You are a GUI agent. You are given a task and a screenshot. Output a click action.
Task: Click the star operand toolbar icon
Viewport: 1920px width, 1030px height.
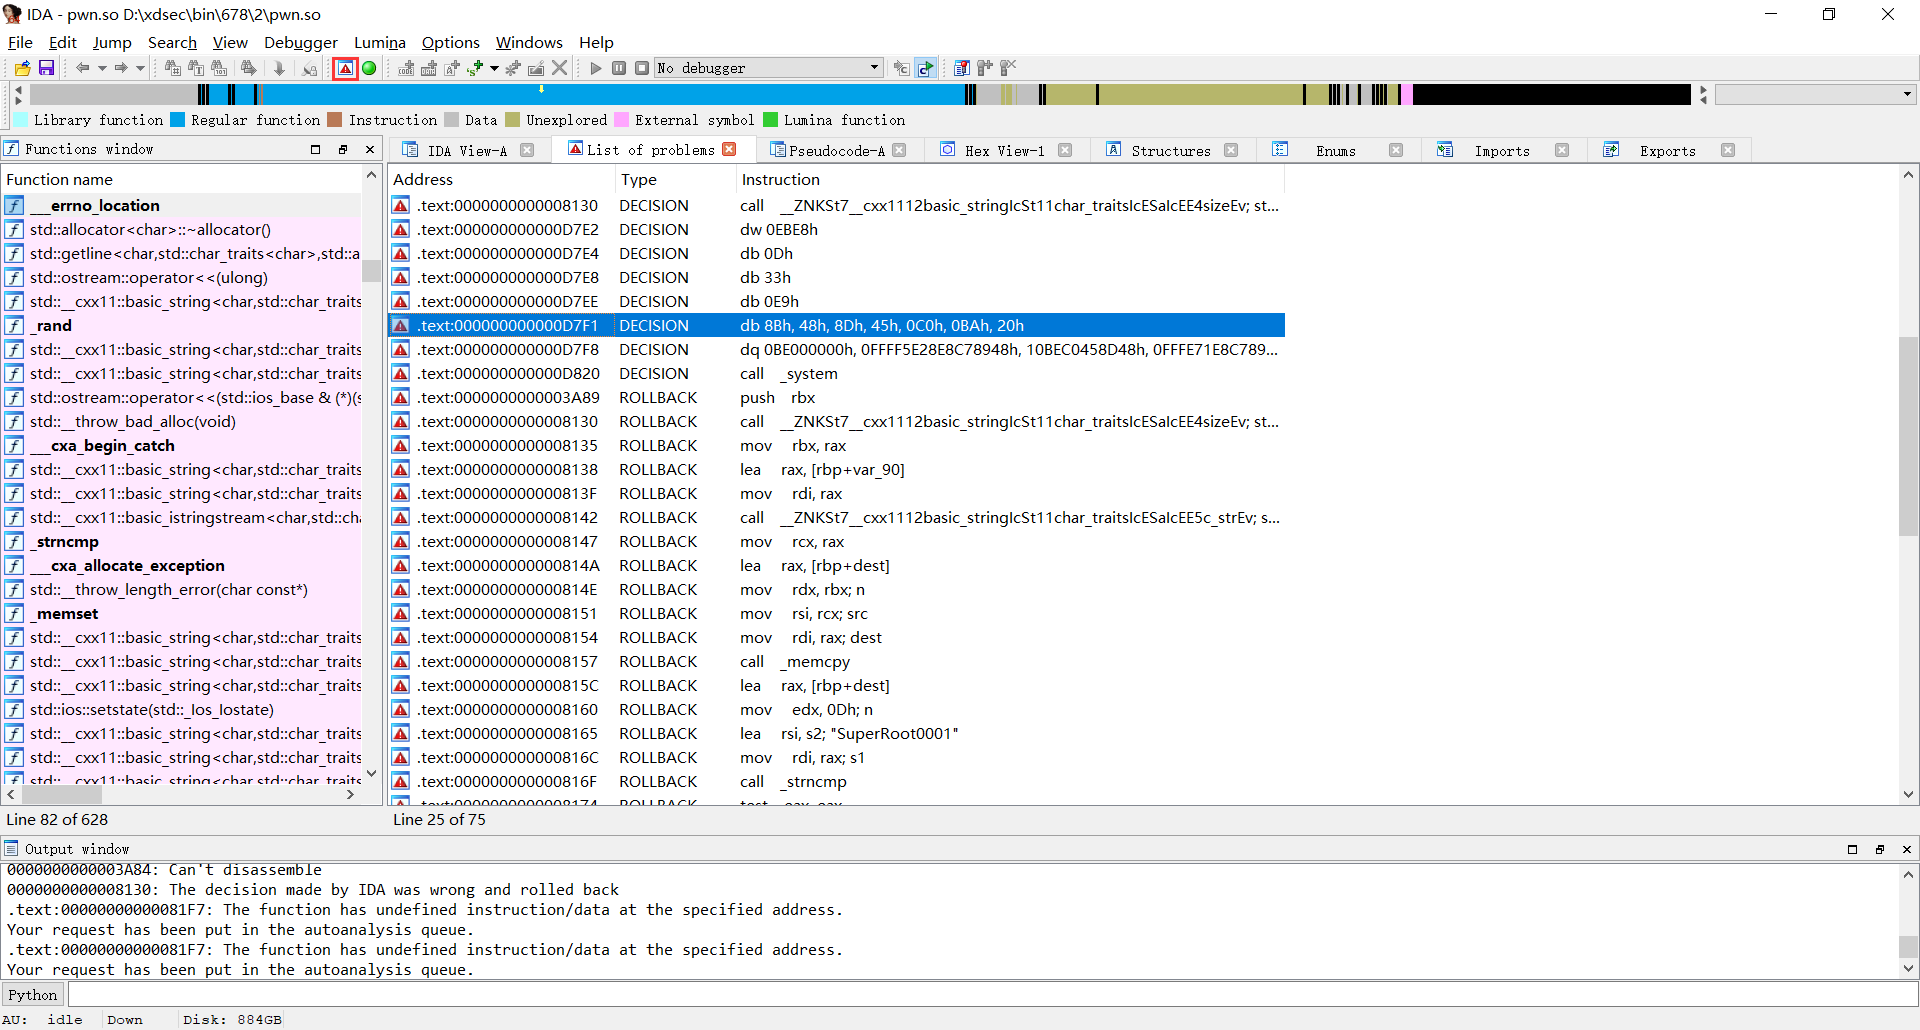513,68
